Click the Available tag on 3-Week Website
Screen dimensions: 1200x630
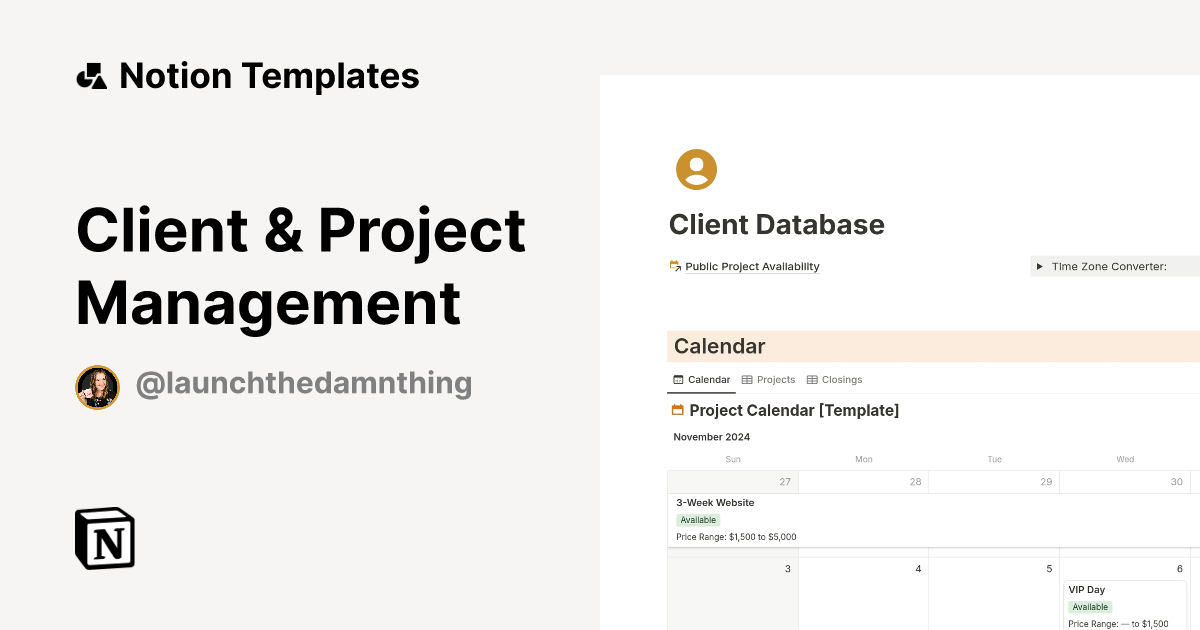click(x=698, y=520)
